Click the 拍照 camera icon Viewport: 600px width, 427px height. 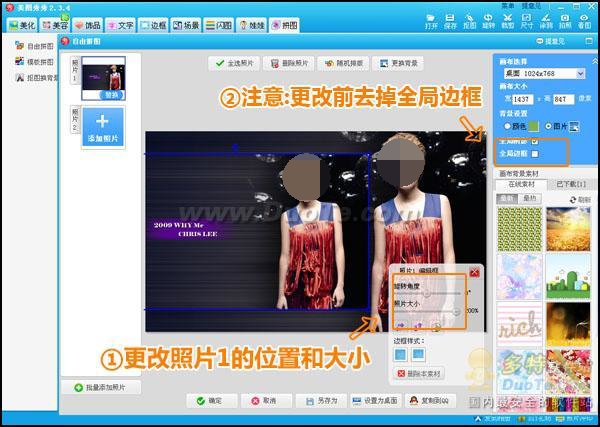565,22
